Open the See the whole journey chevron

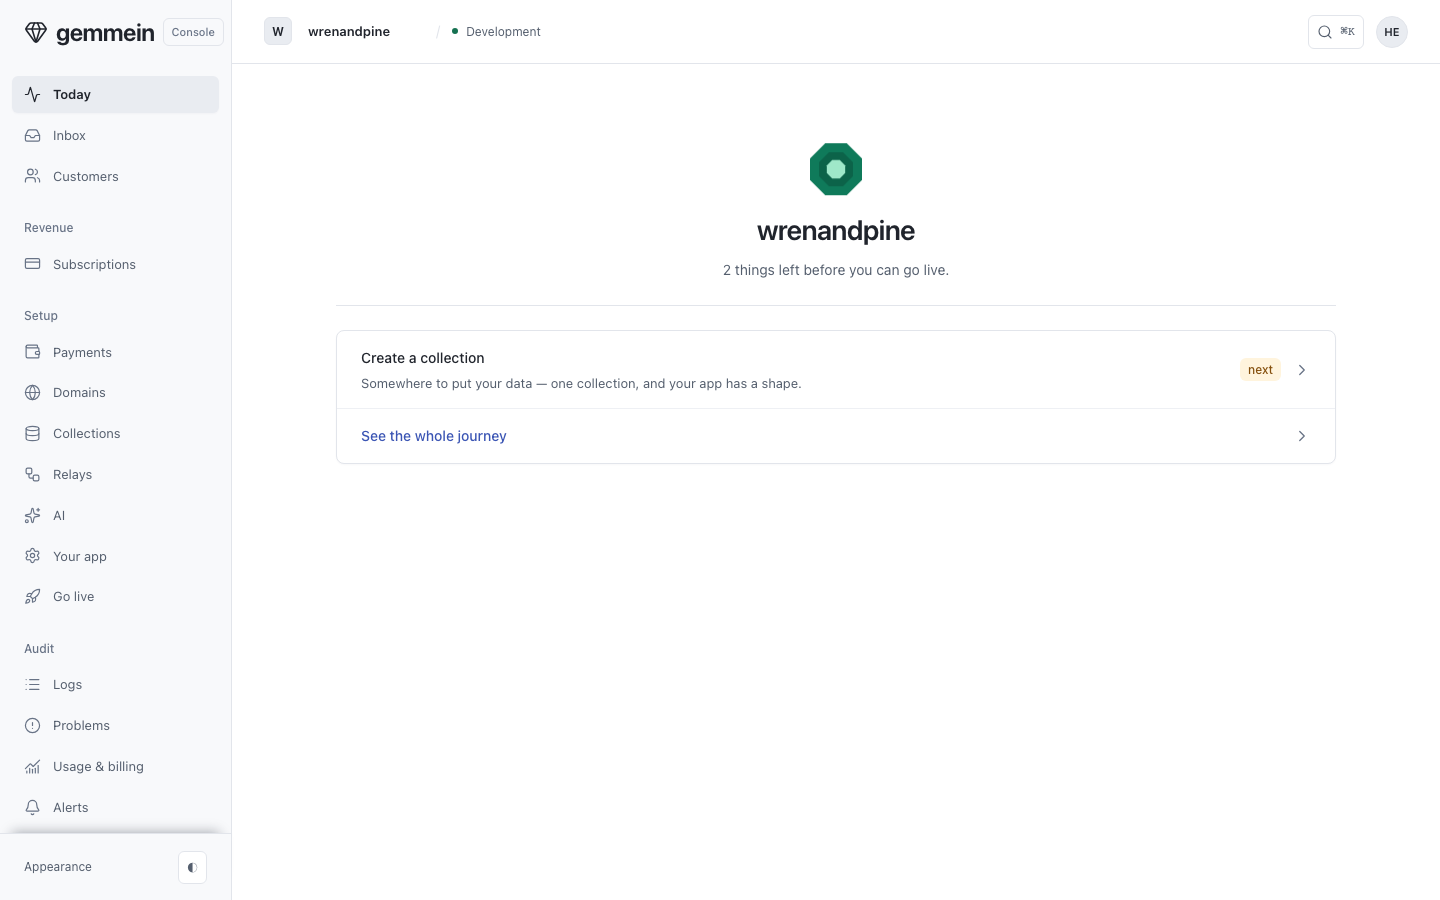(1302, 436)
